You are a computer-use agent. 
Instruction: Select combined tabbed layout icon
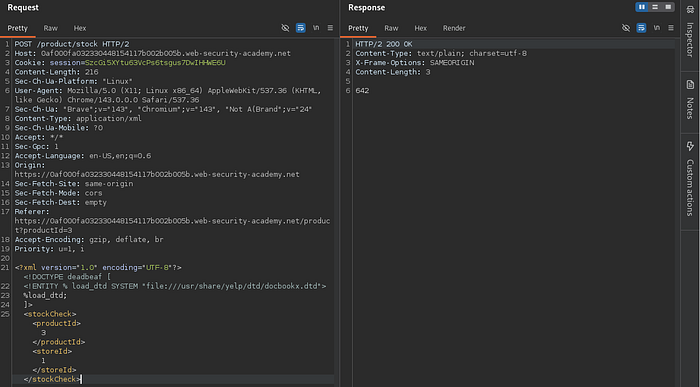668,7
